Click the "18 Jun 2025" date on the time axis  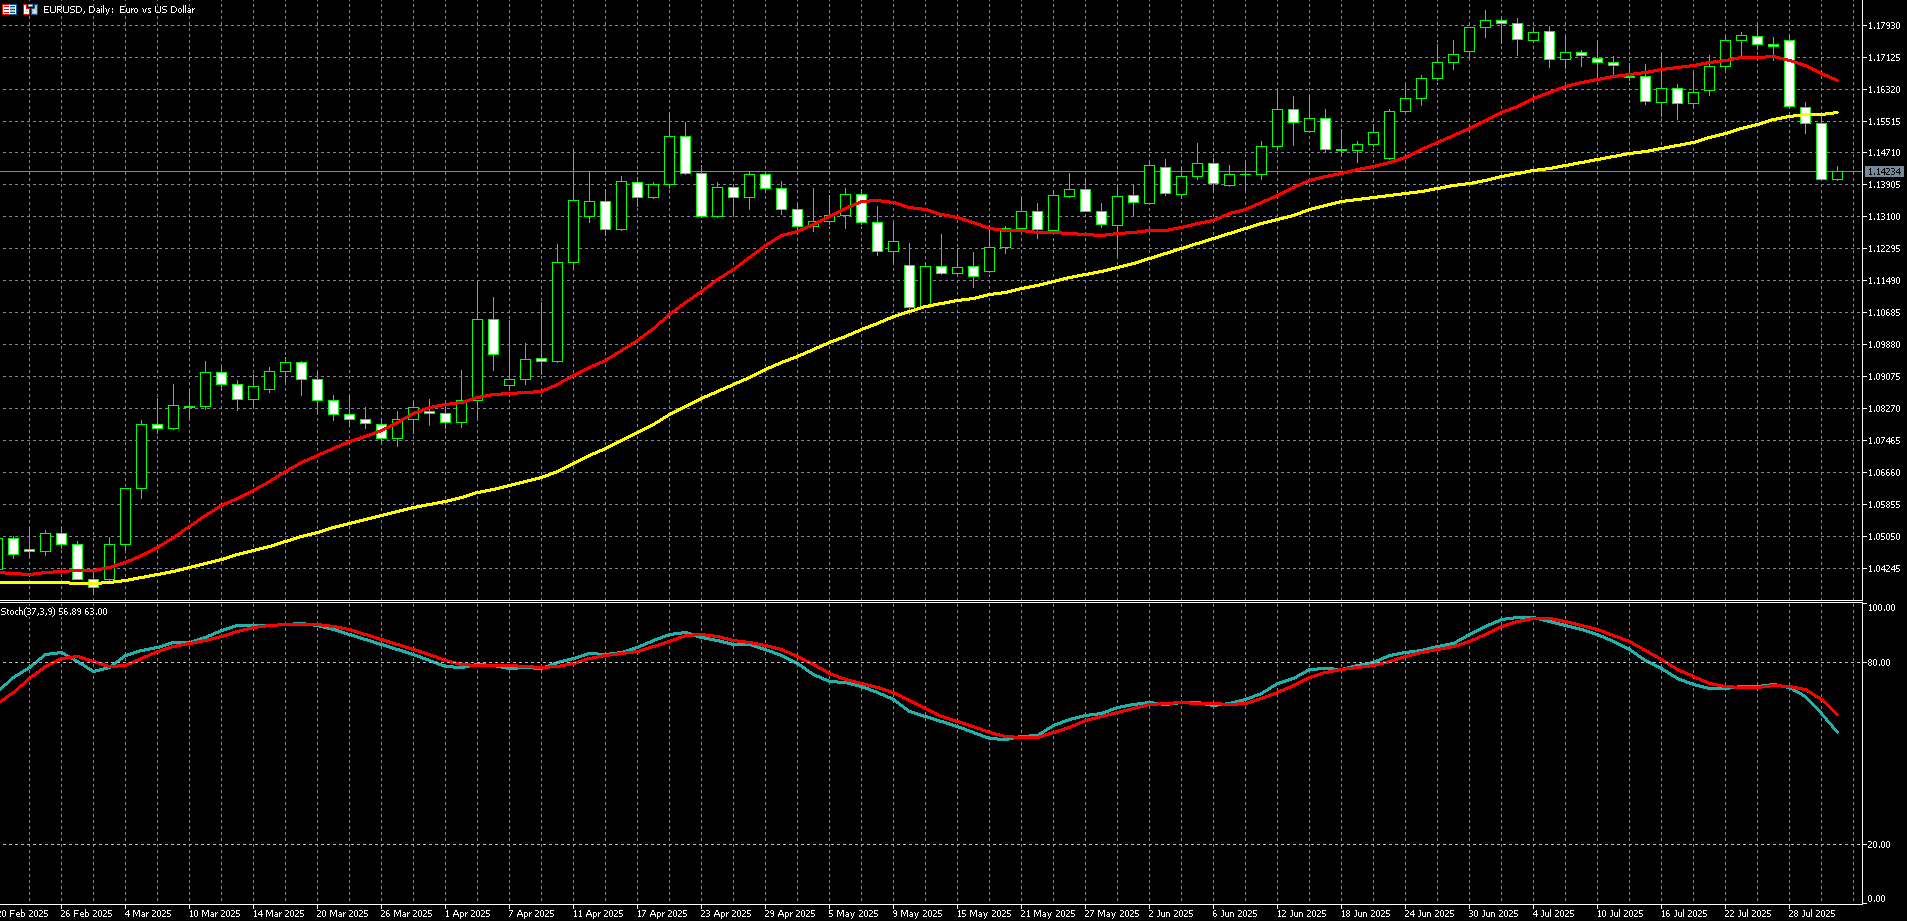pos(1366,914)
